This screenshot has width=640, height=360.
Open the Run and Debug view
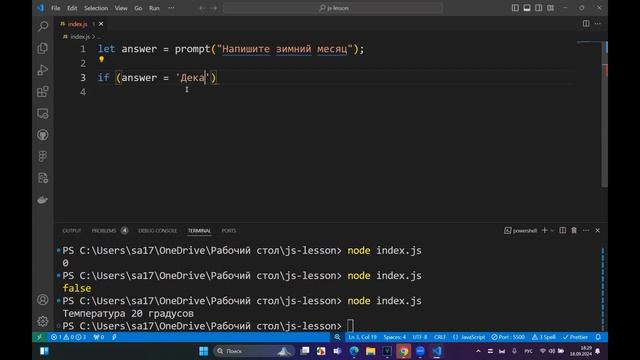[x=42, y=70]
